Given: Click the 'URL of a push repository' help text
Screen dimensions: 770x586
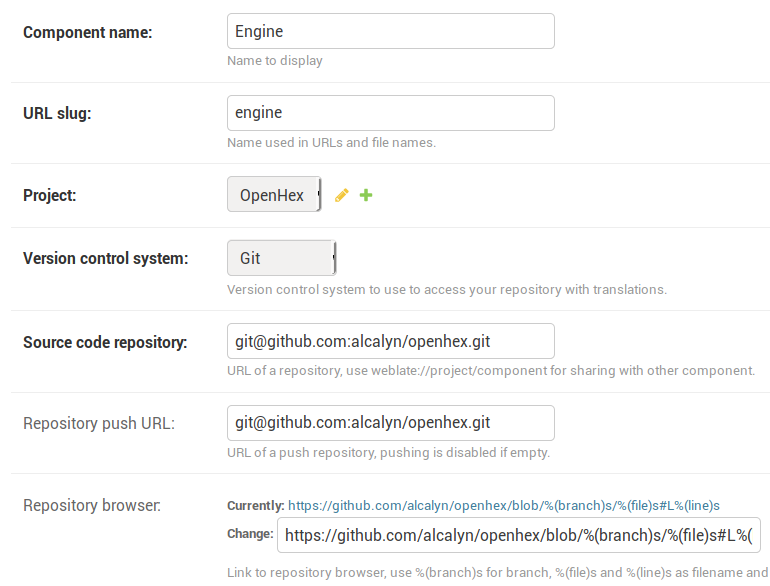Looking at the screenshot, I should pos(388,452).
